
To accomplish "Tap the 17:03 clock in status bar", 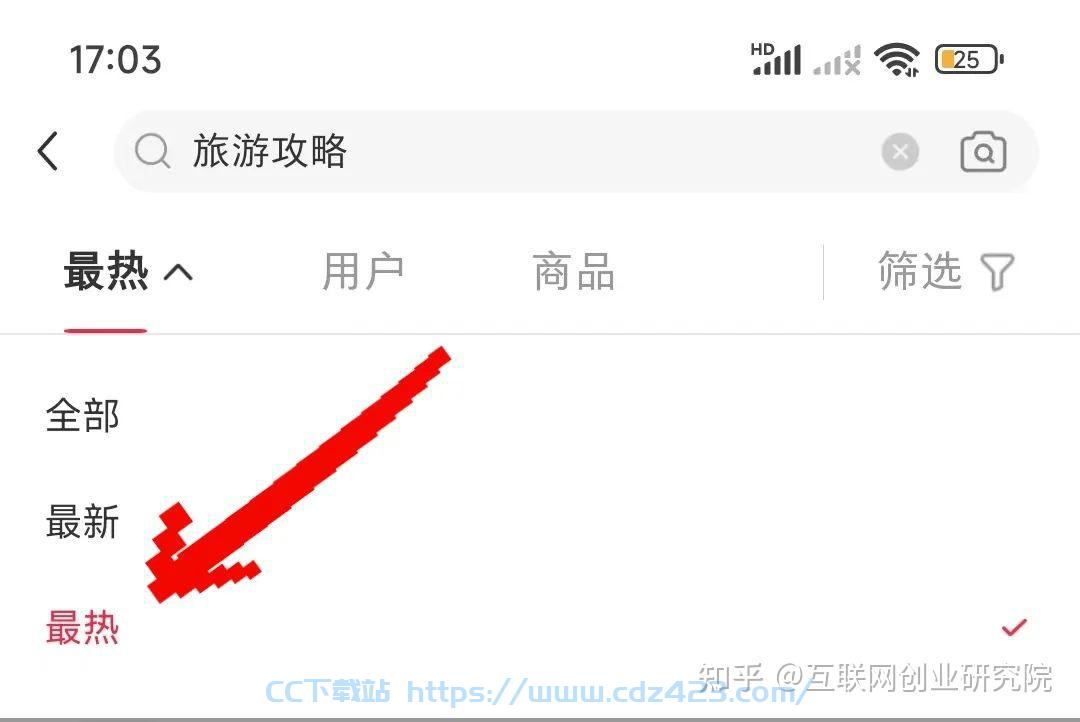I will [x=115, y=59].
